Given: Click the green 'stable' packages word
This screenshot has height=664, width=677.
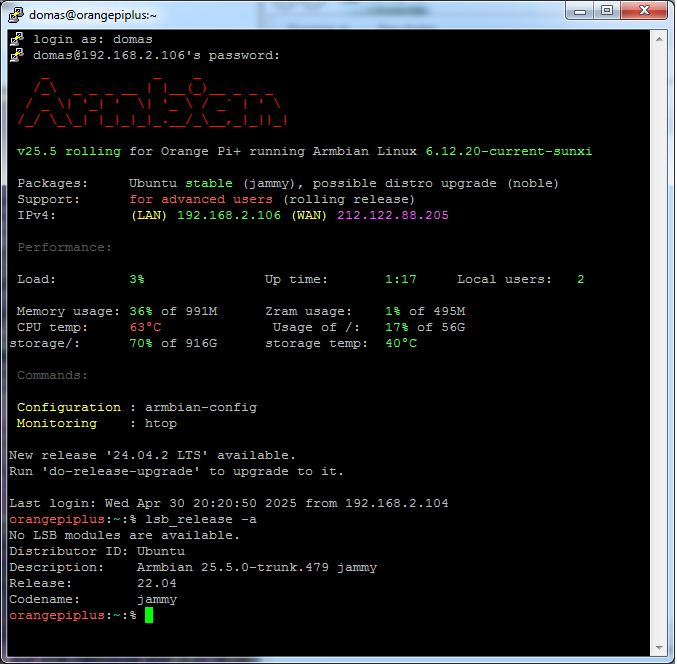Looking at the screenshot, I should pyautogui.click(x=209, y=183).
